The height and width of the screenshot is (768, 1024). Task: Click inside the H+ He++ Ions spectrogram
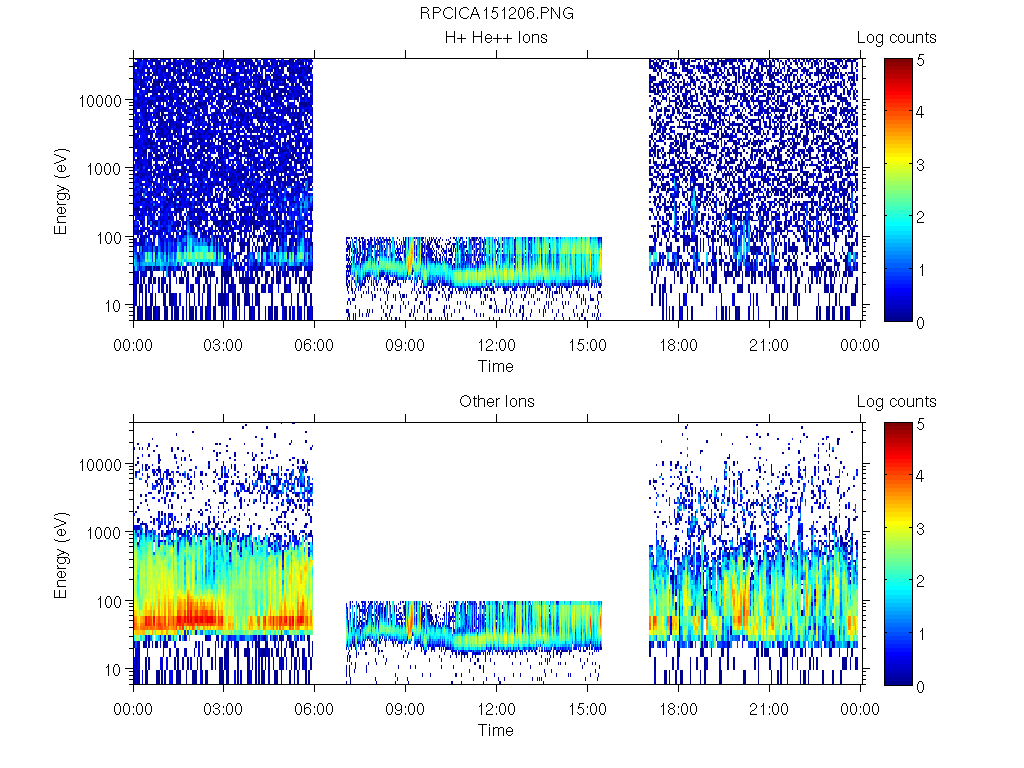(x=497, y=189)
